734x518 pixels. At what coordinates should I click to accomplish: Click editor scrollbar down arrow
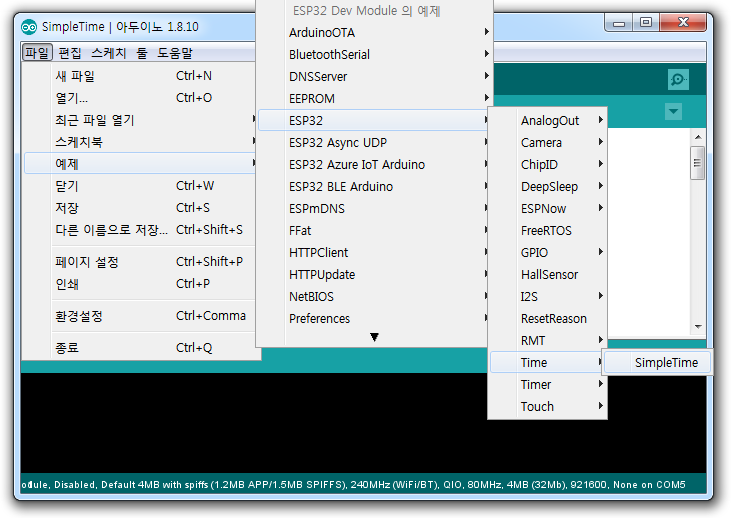(698, 327)
